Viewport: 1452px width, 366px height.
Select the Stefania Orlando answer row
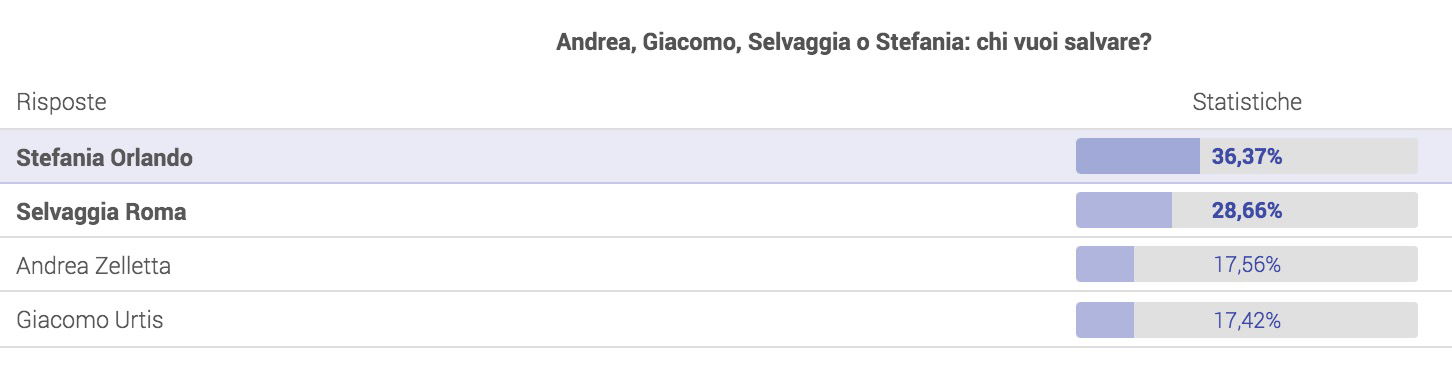[726, 156]
